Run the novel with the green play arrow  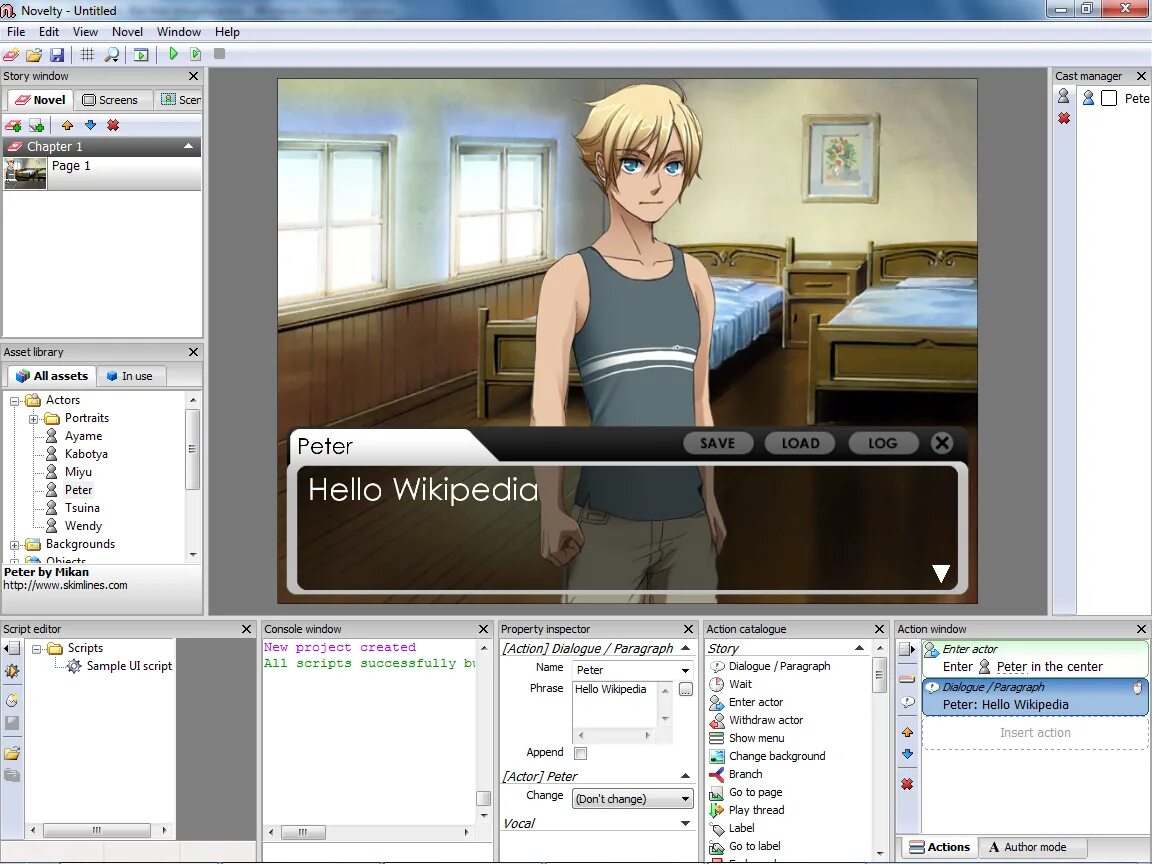pyautogui.click(x=173, y=54)
